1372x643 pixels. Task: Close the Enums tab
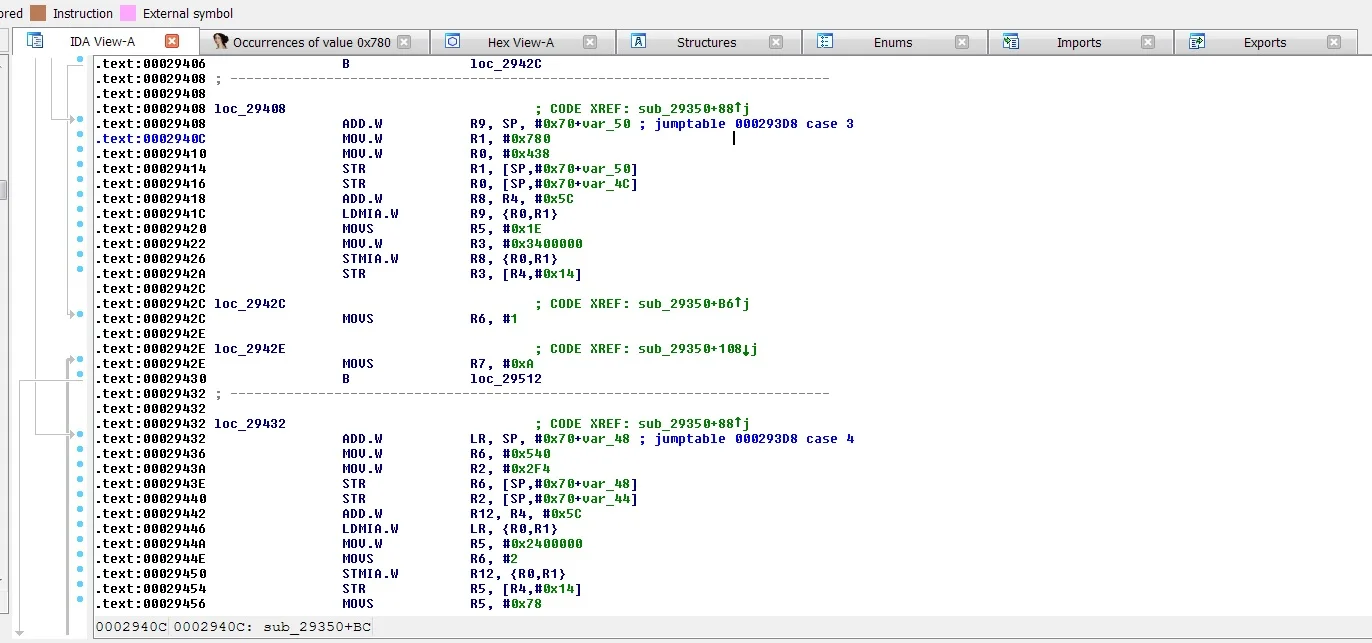point(962,42)
